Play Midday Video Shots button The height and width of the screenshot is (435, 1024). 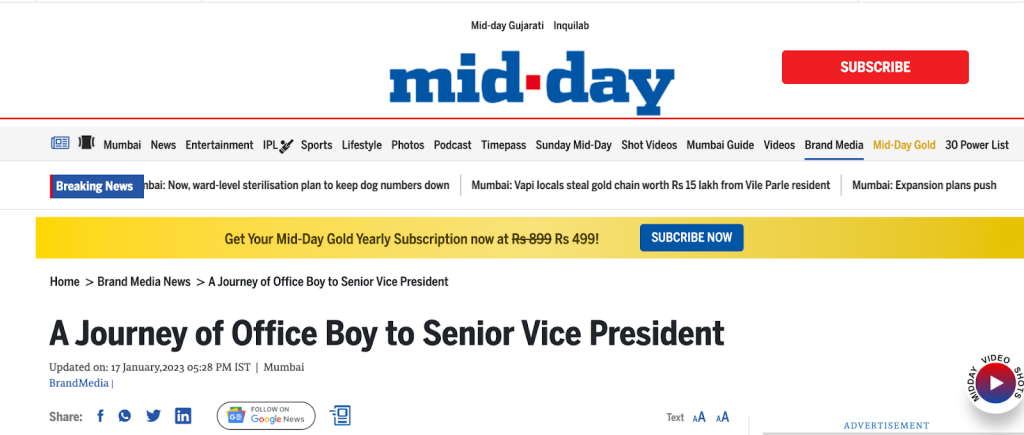pos(994,382)
